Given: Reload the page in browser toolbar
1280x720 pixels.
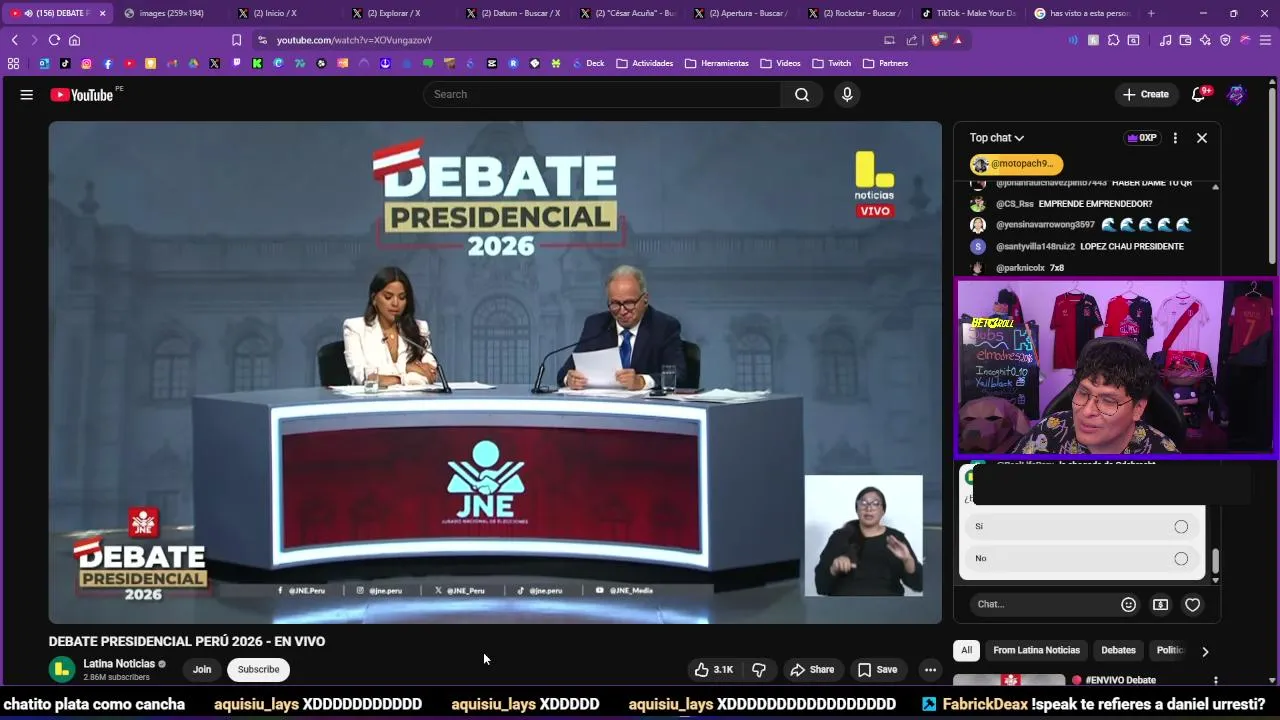Looking at the screenshot, I should click(x=54, y=40).
